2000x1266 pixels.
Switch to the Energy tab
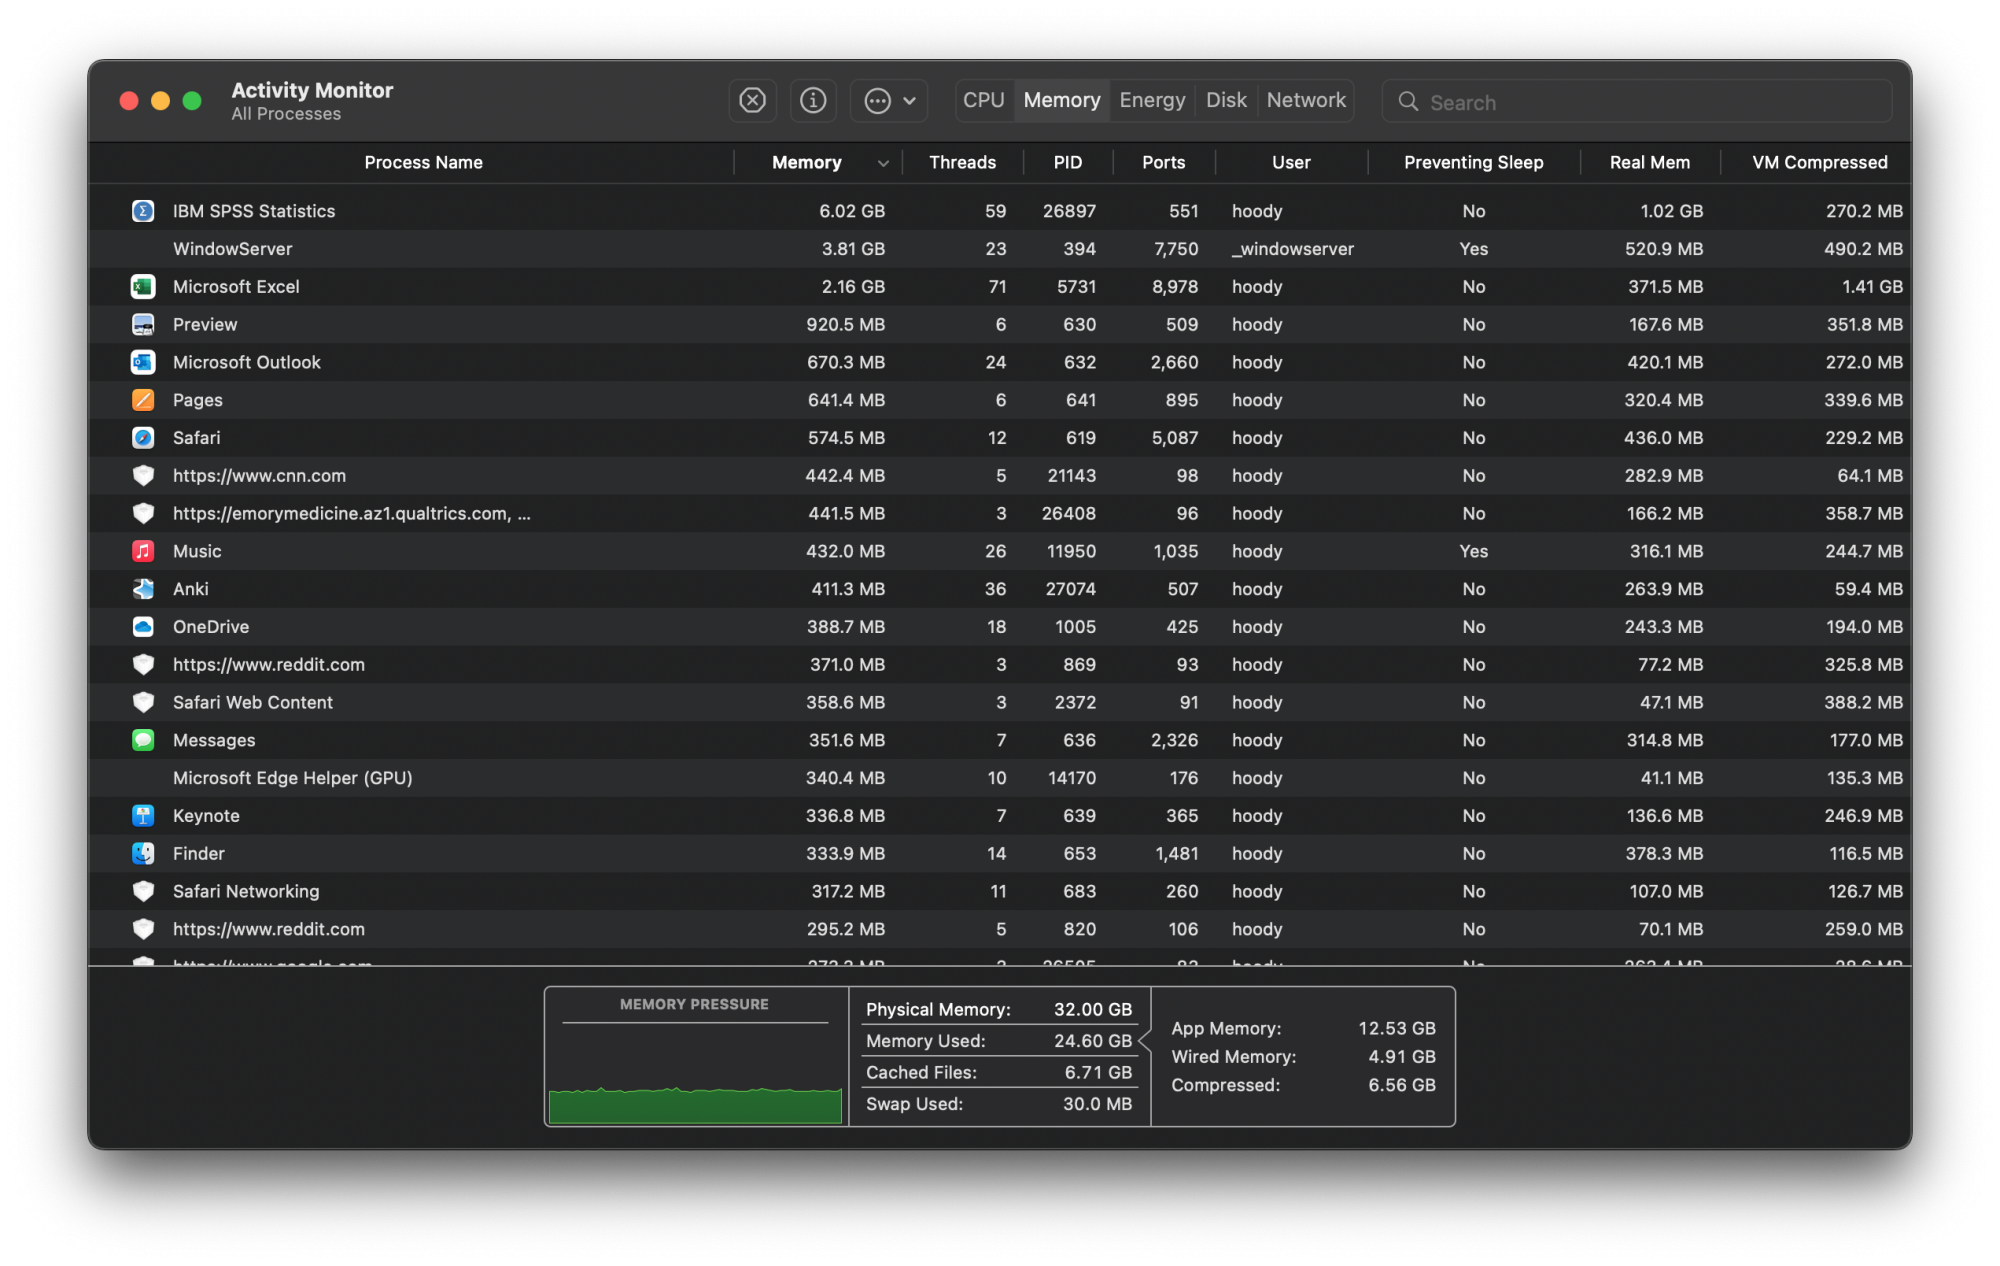click(x=1152, y=101)
